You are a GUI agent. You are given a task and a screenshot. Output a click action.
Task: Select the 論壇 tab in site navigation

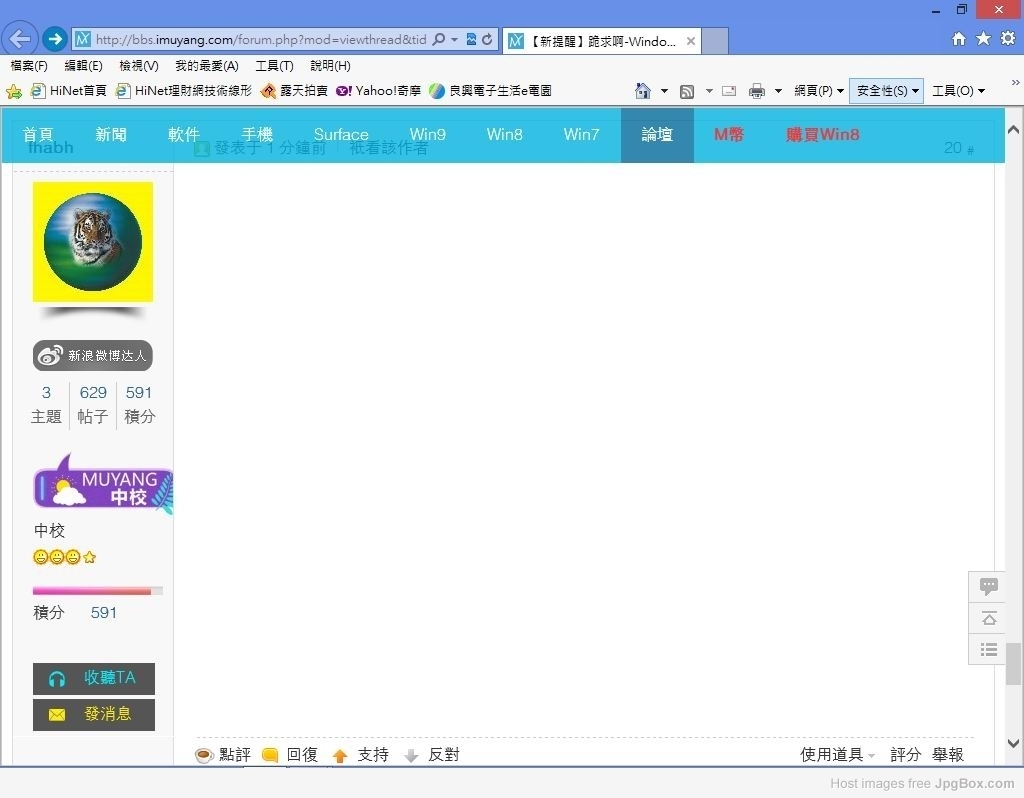657,135
